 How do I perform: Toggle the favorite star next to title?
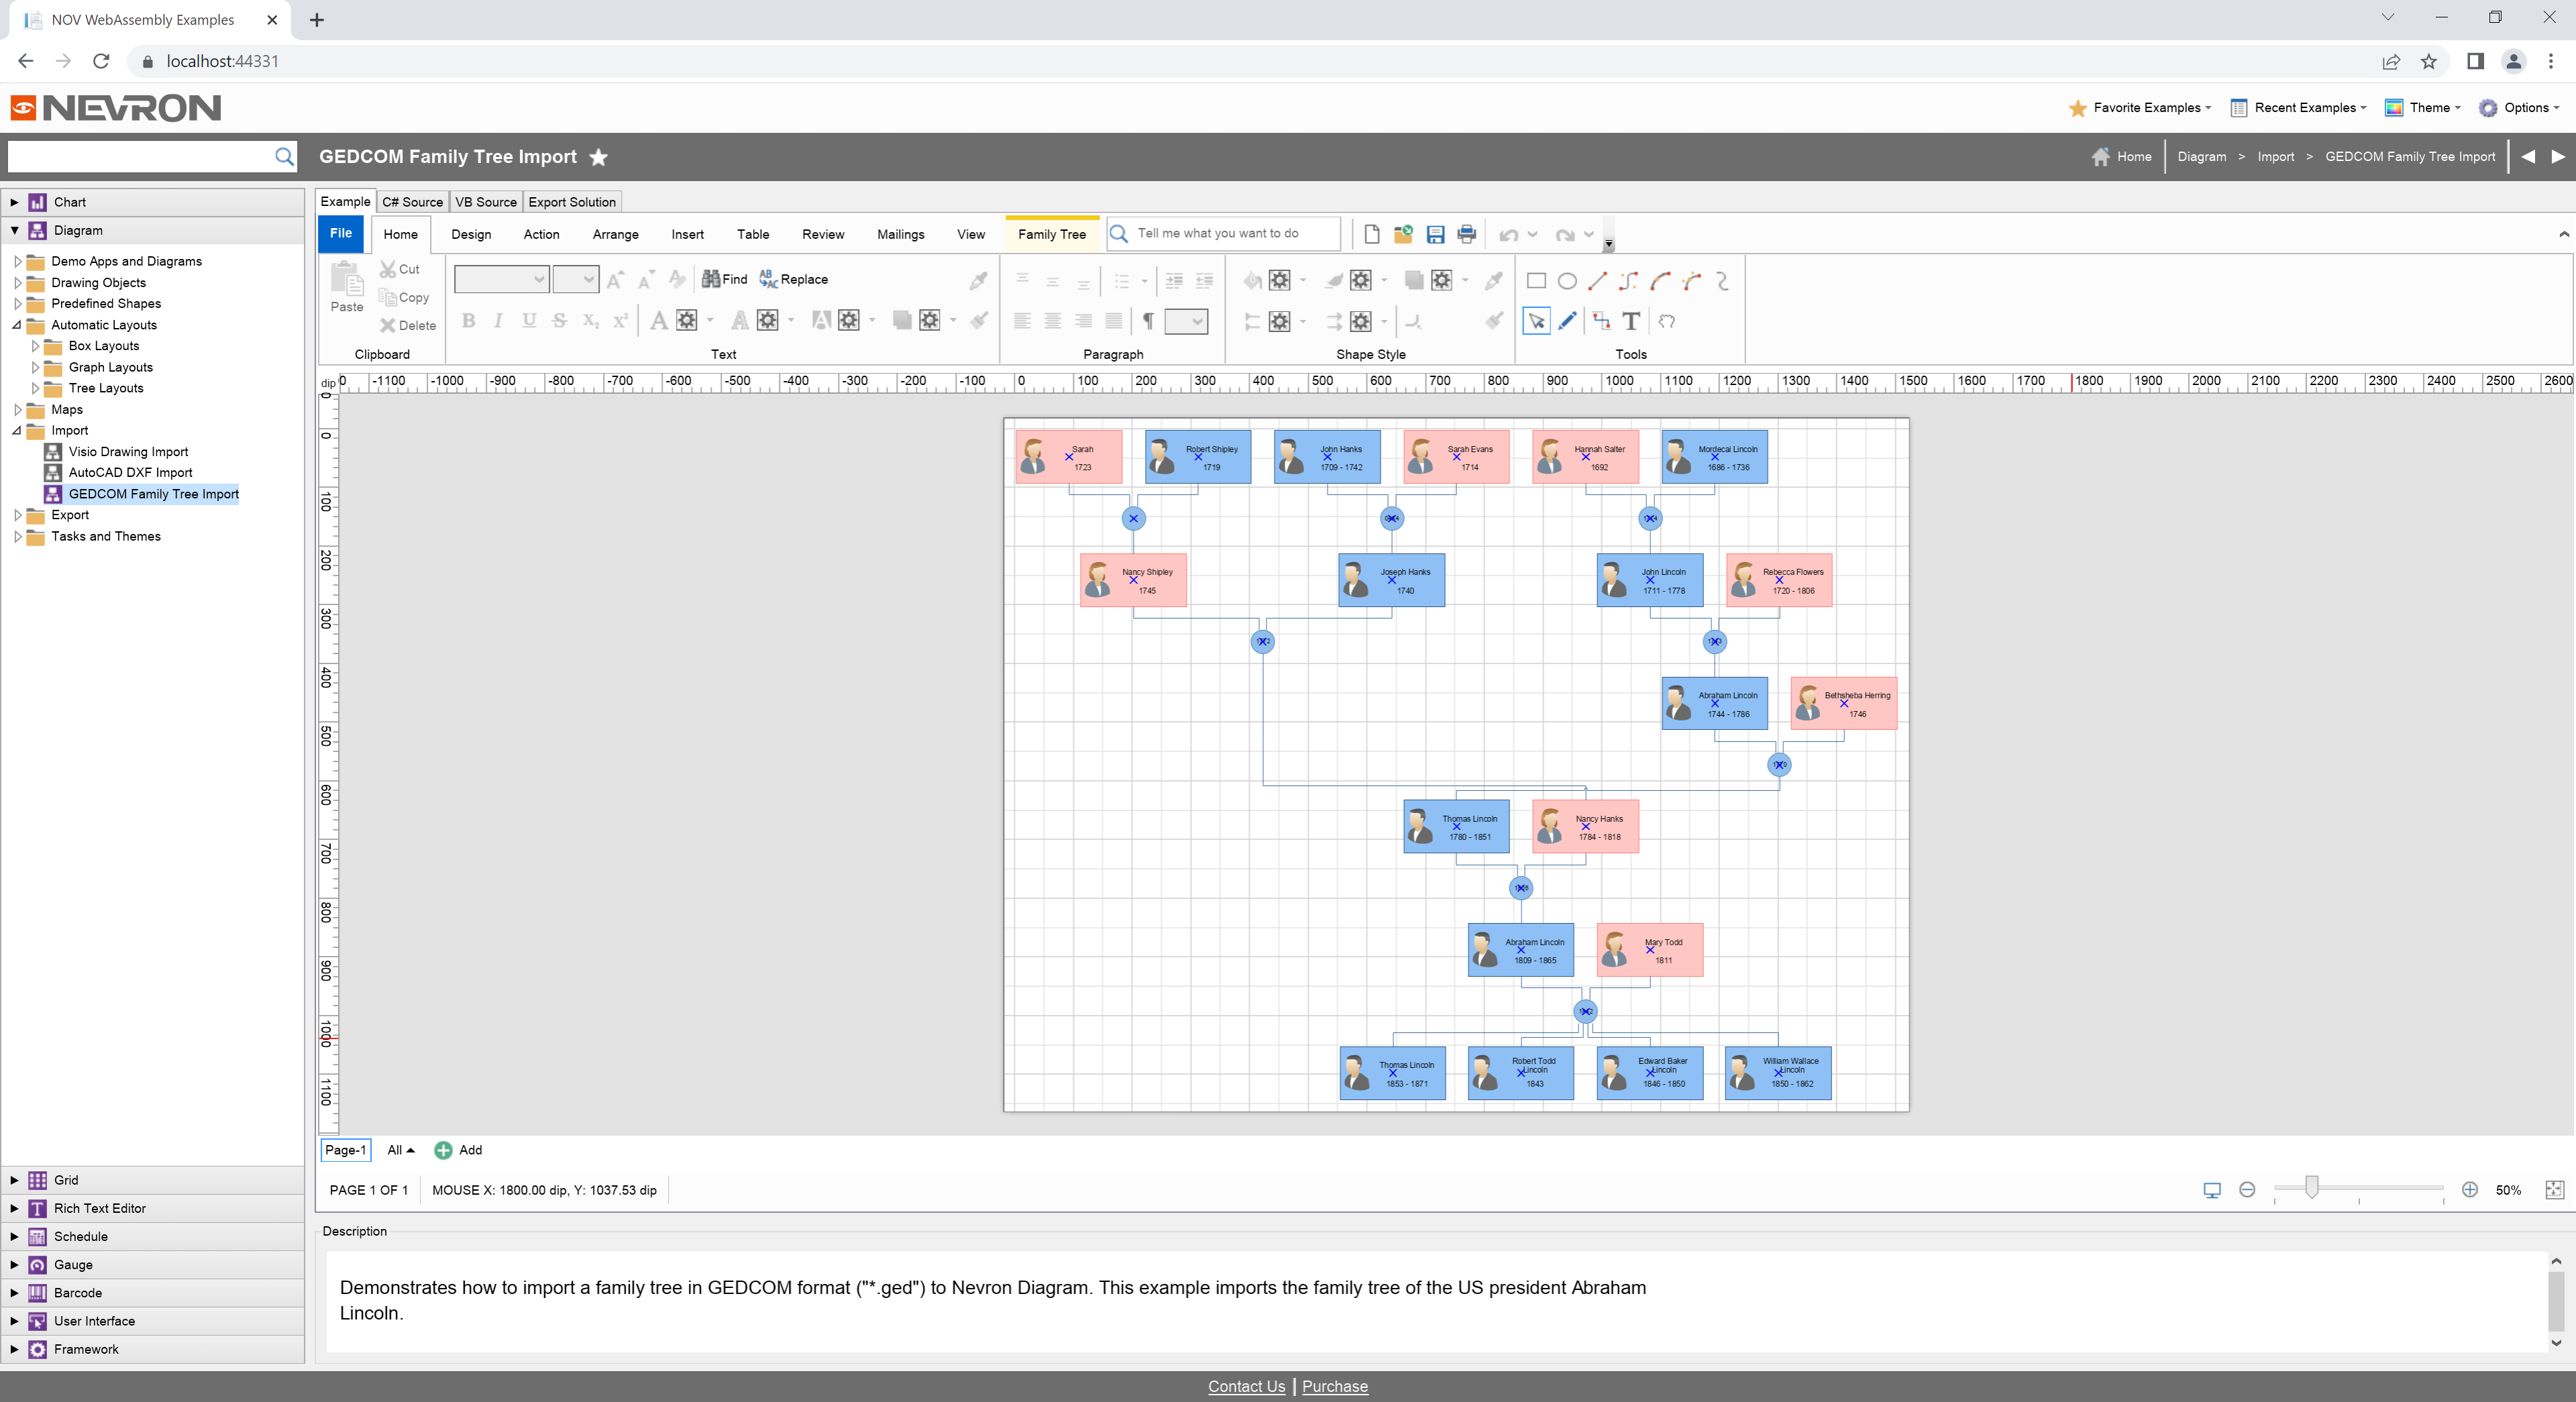click(598, 157)
